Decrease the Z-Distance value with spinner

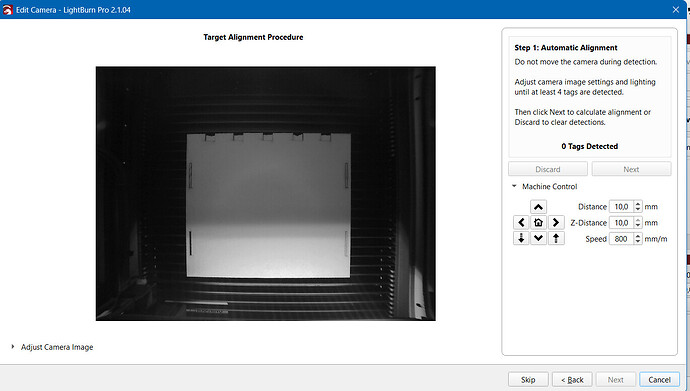[638, 226]
